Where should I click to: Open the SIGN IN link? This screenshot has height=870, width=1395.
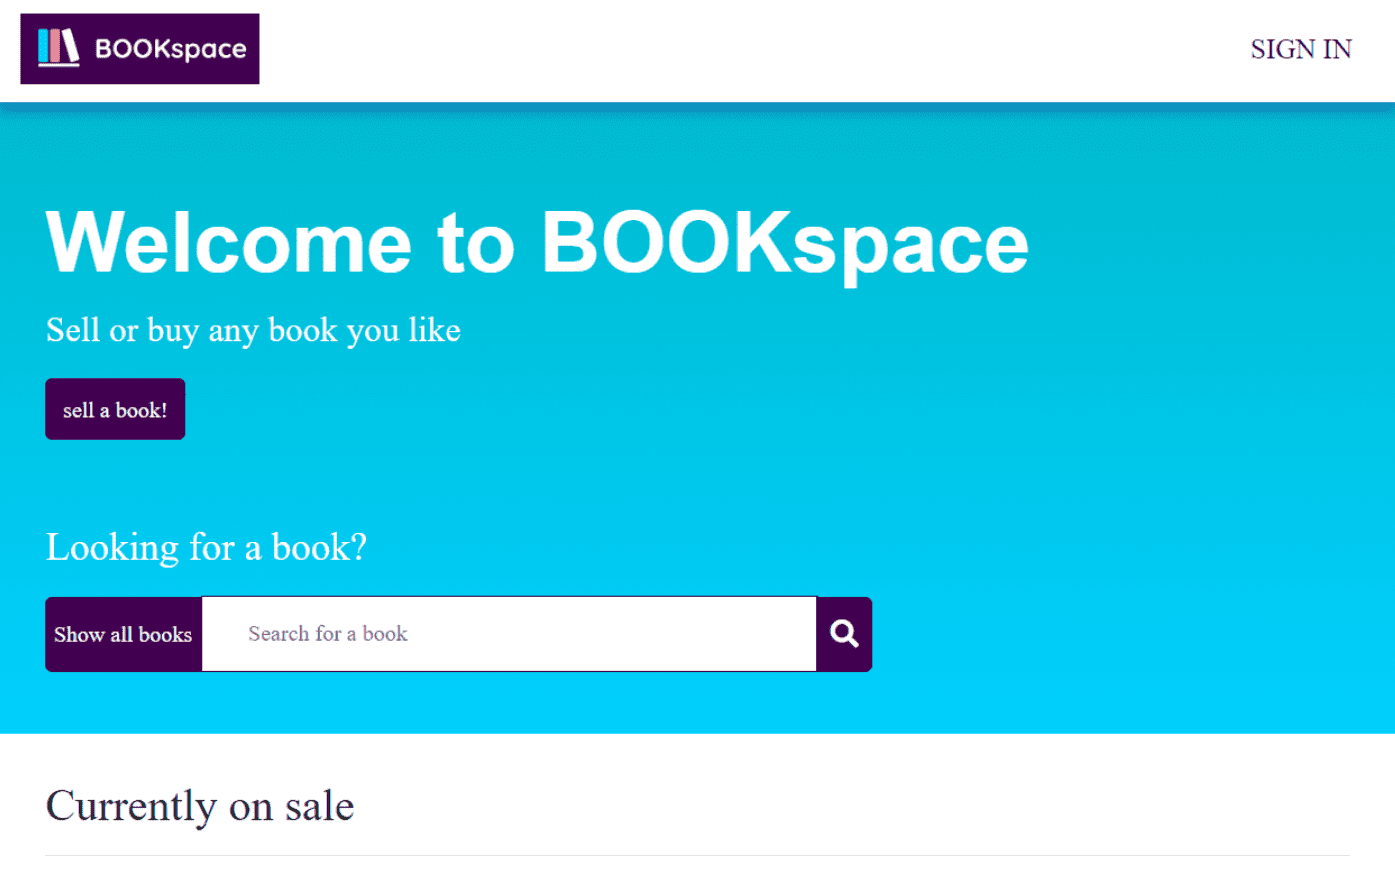click(1300, 49)
